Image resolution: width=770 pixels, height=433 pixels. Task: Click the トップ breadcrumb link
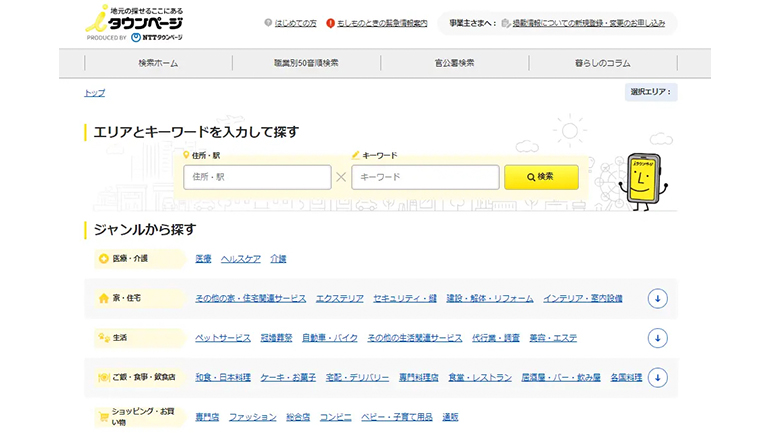click(x=94, y=93)
